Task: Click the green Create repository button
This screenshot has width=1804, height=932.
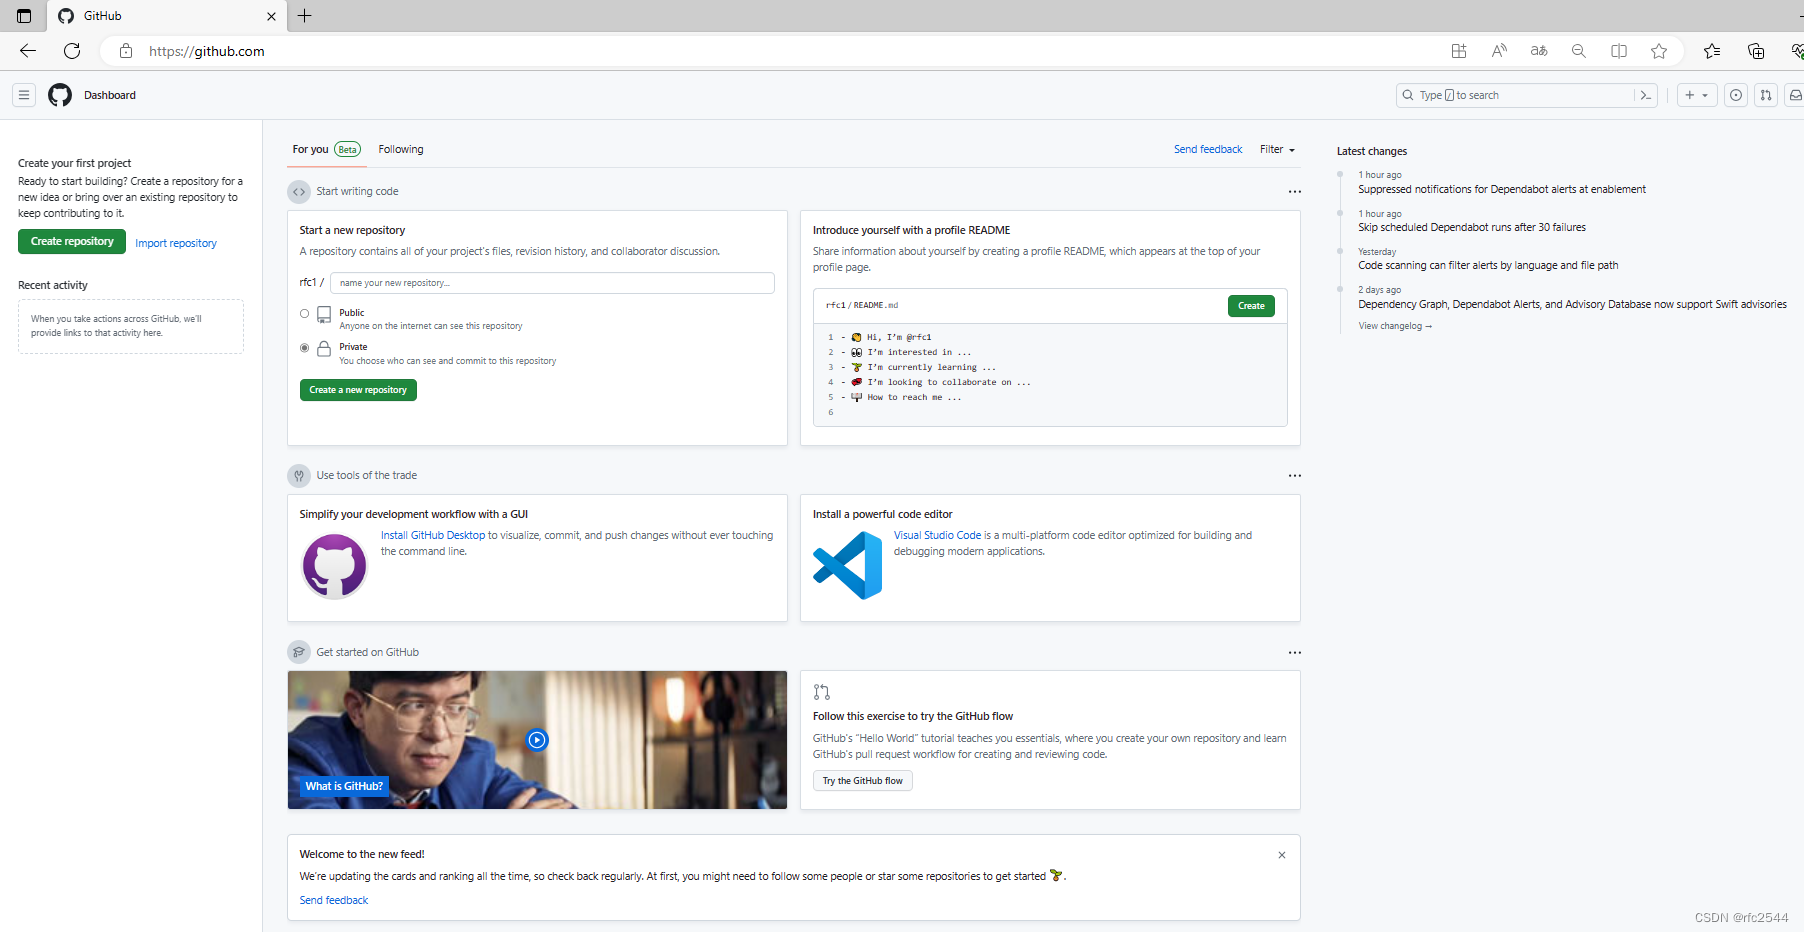Action: 72,242
